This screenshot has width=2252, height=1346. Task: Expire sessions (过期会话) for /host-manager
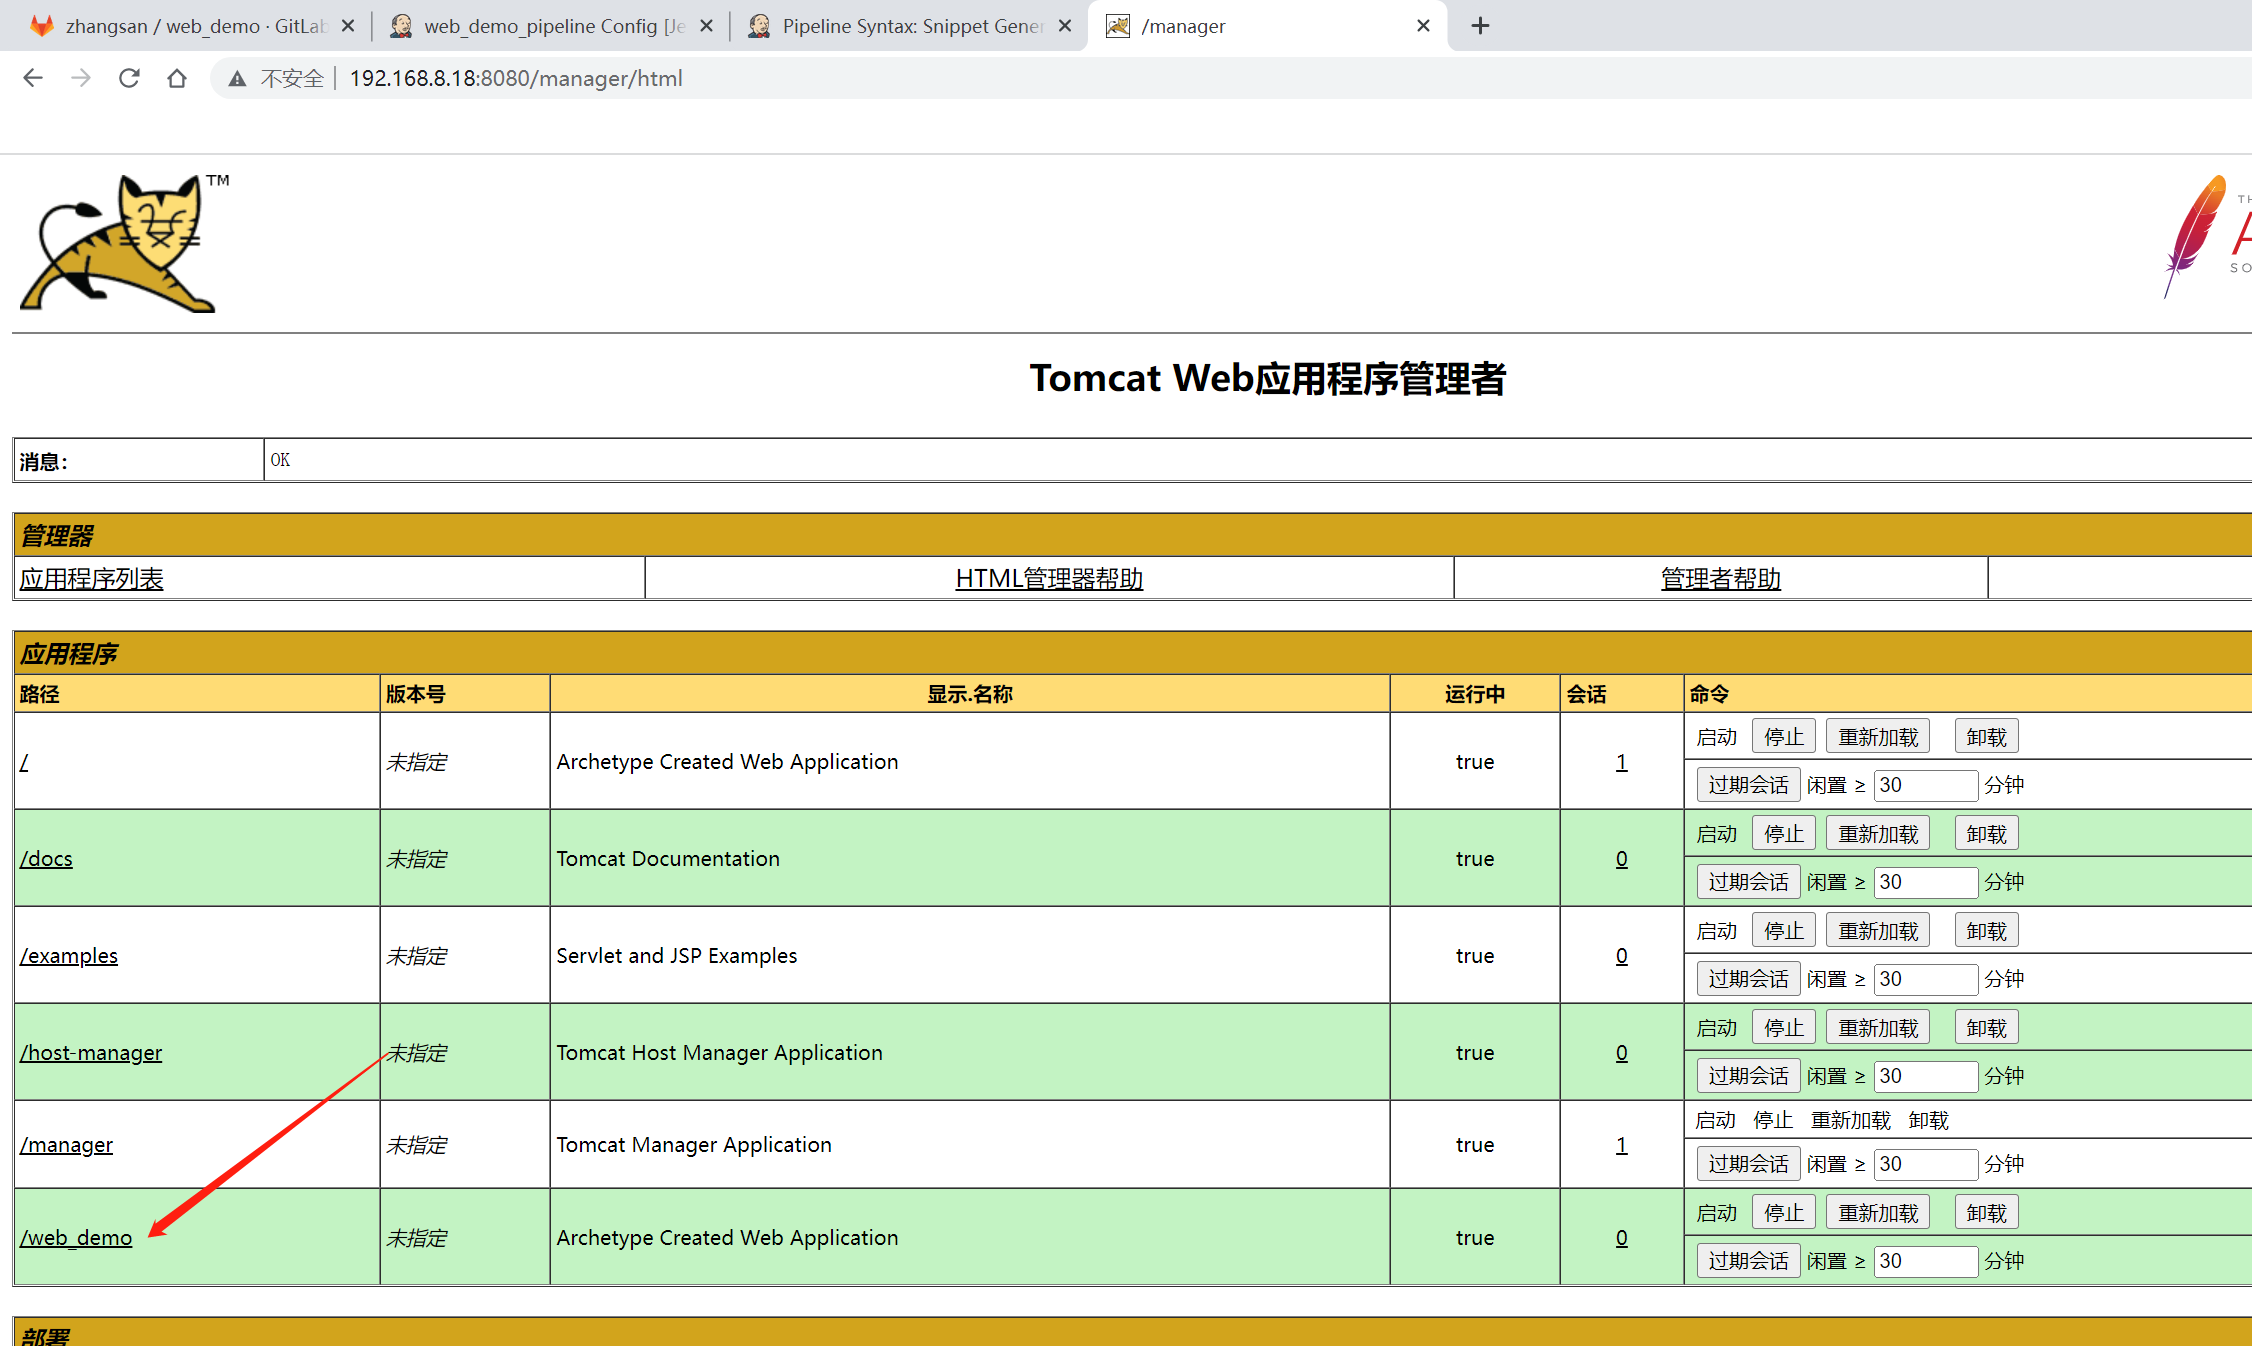tap(1748, 1076)
